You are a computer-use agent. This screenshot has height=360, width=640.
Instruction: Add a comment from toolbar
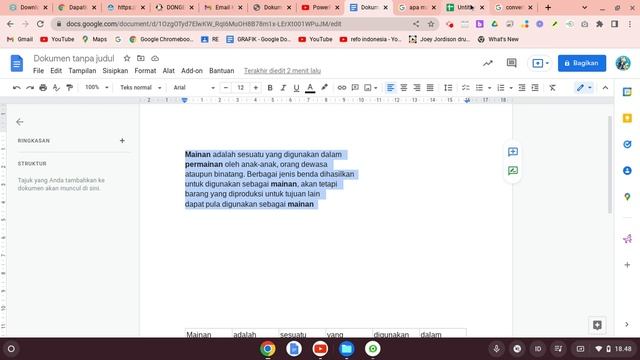click(355, 87)
